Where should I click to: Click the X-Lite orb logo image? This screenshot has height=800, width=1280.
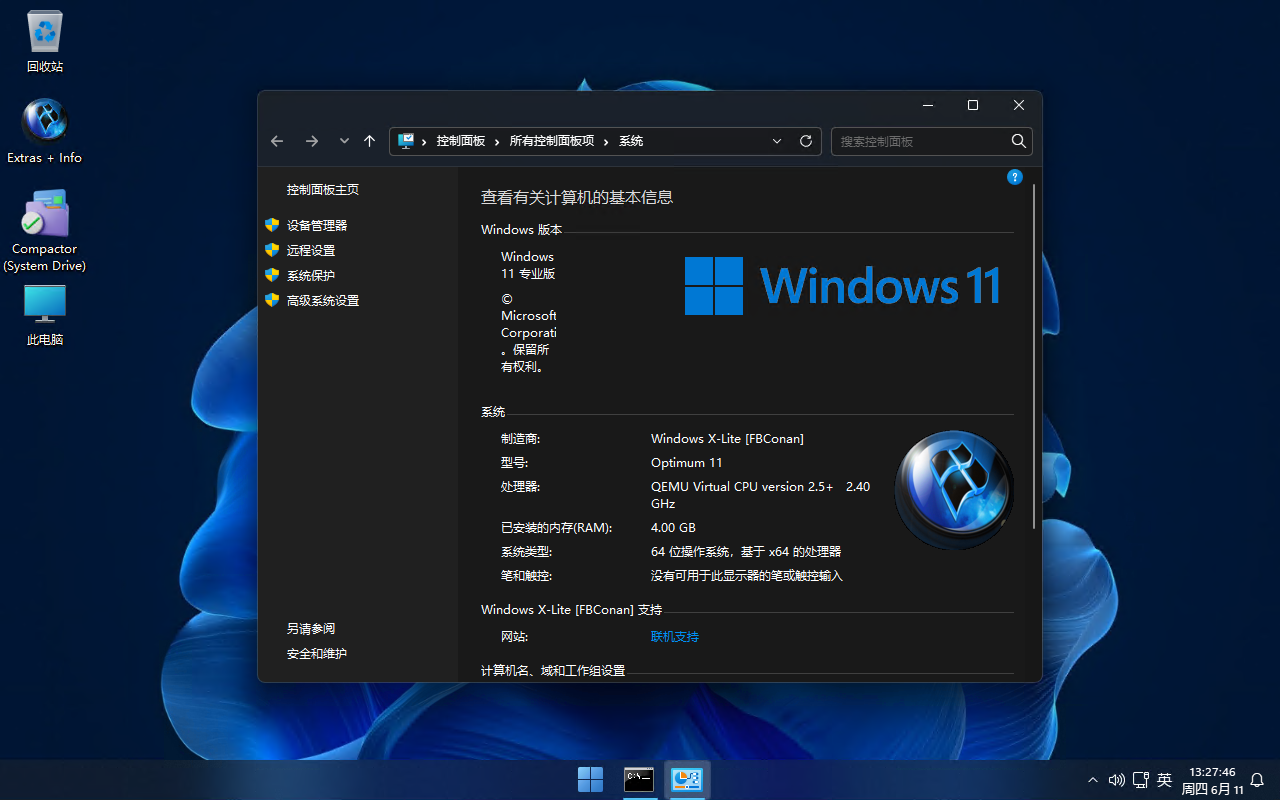click(x=954, y=490)
